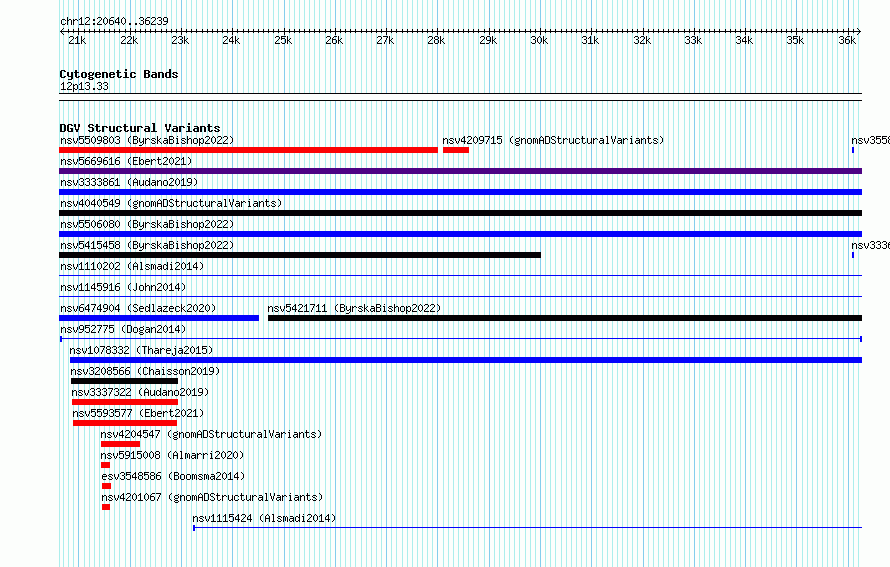Viewport: 890px width, 567px height.
Task: Select the blue nsv6474904 variant bar
Action: coord(159,318)
